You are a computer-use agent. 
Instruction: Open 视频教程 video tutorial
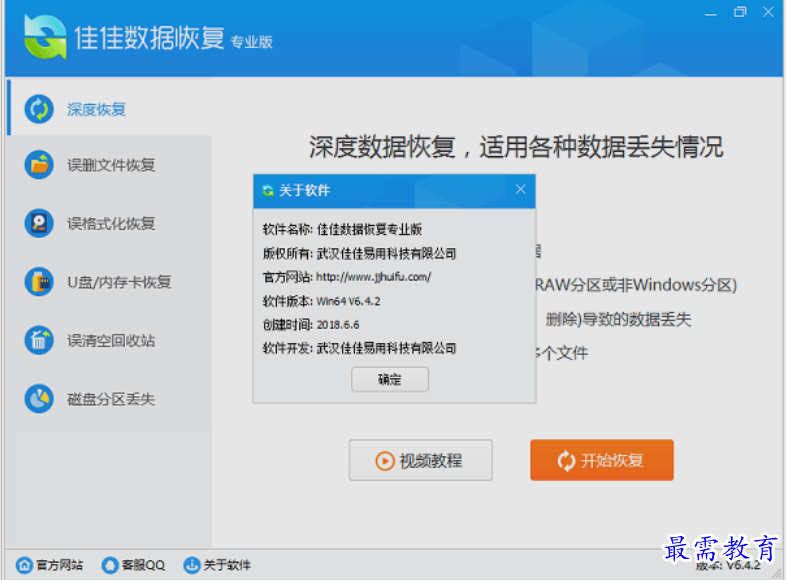tap(421, 460)
